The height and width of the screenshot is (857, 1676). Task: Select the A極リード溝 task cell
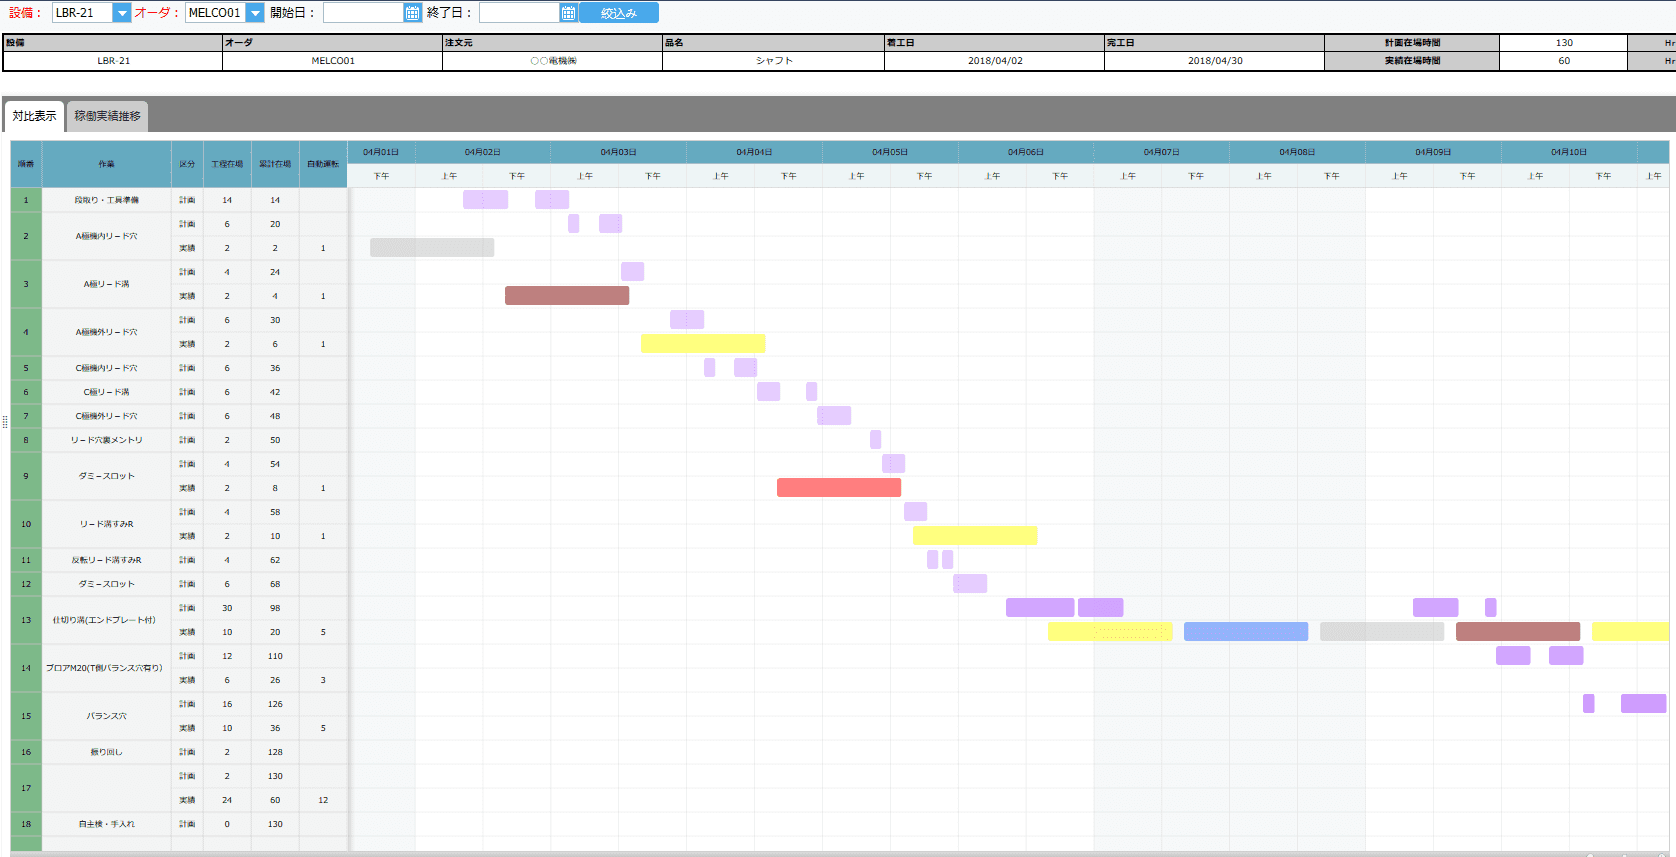[x=106, y=284]
